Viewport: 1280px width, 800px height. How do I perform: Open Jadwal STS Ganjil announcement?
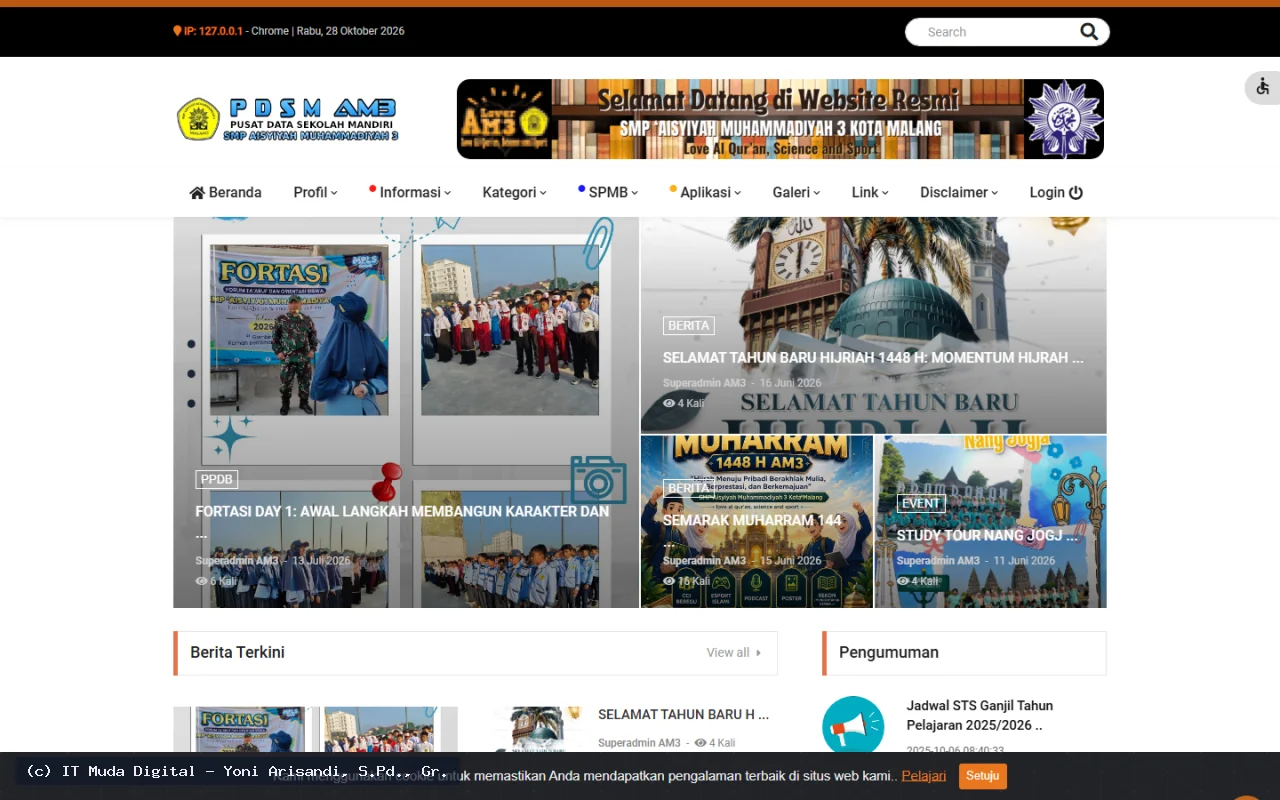pyautogui.click(x=980, y=715)
